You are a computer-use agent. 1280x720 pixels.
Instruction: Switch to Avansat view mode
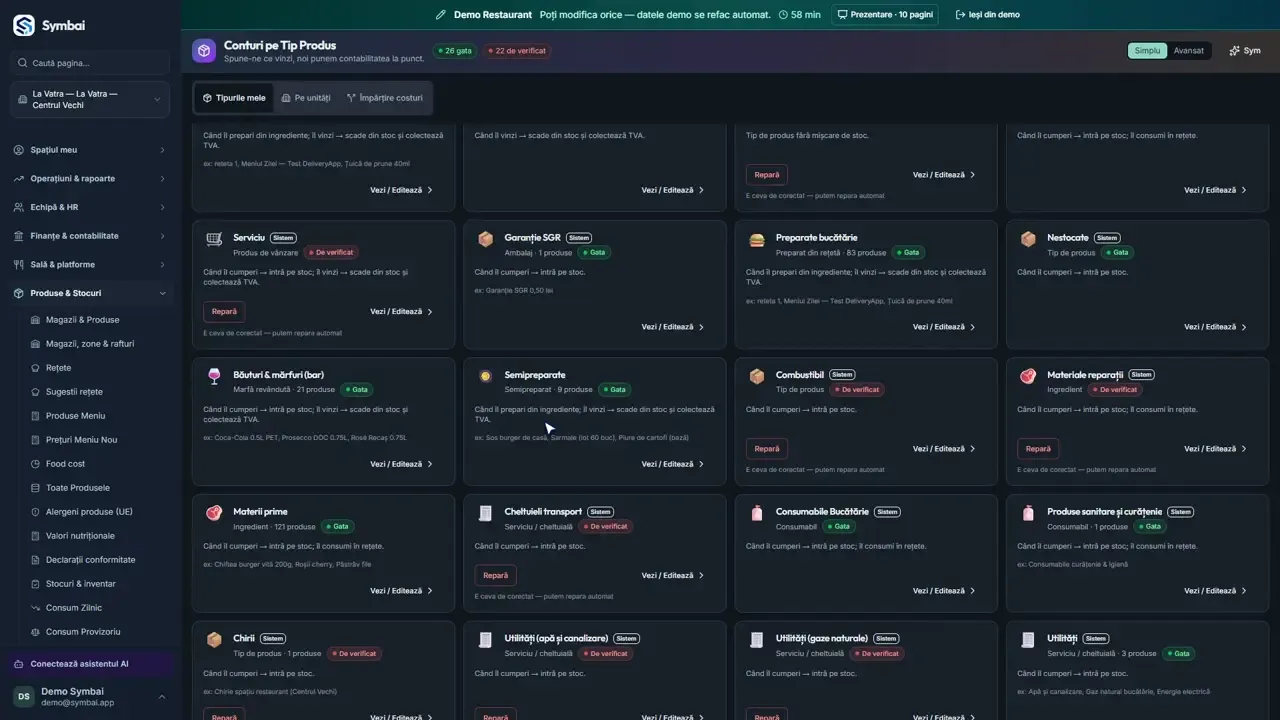[1189, 51]
